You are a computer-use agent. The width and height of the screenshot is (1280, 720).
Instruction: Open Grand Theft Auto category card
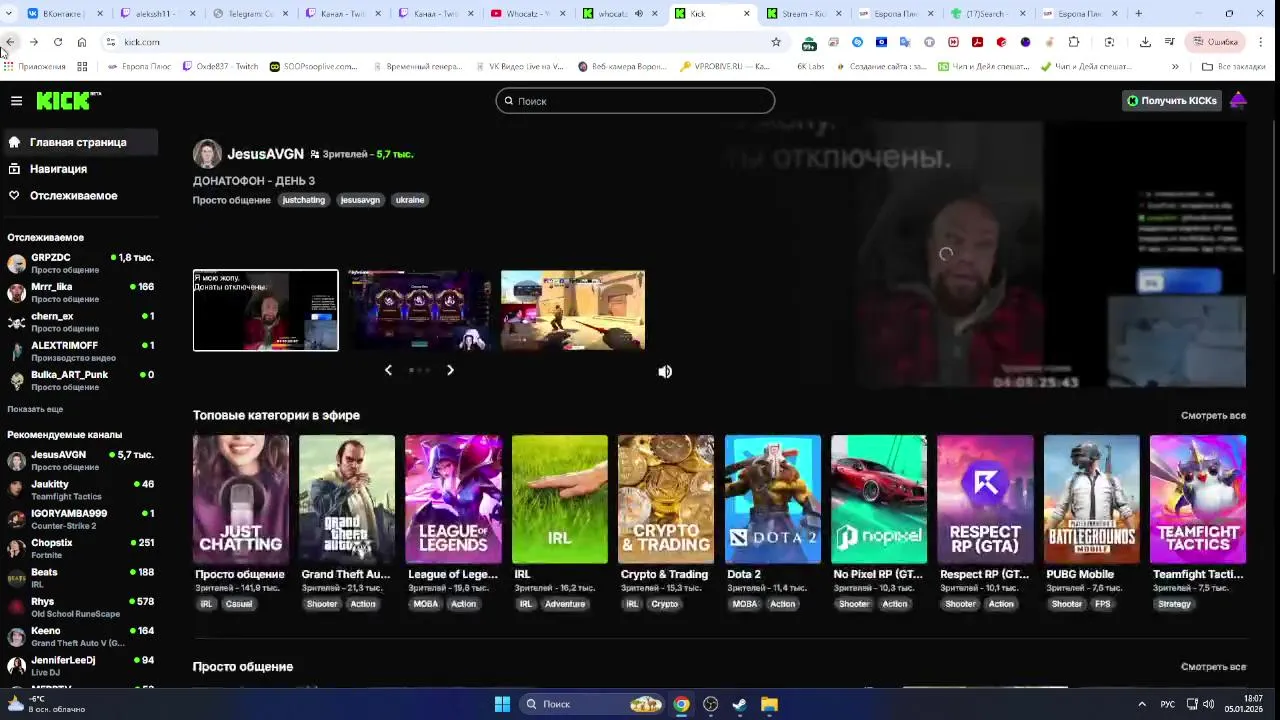(x=347, y=499)
